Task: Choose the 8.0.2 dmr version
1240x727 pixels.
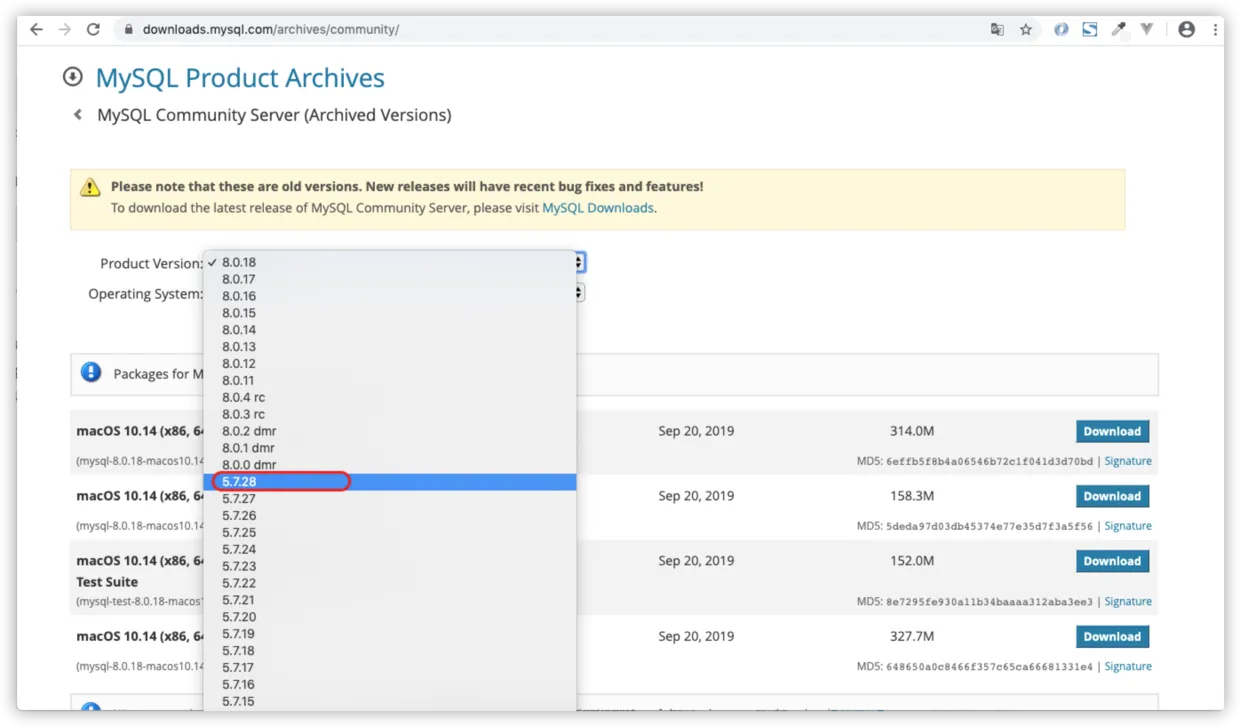Action: coord(390,431)
